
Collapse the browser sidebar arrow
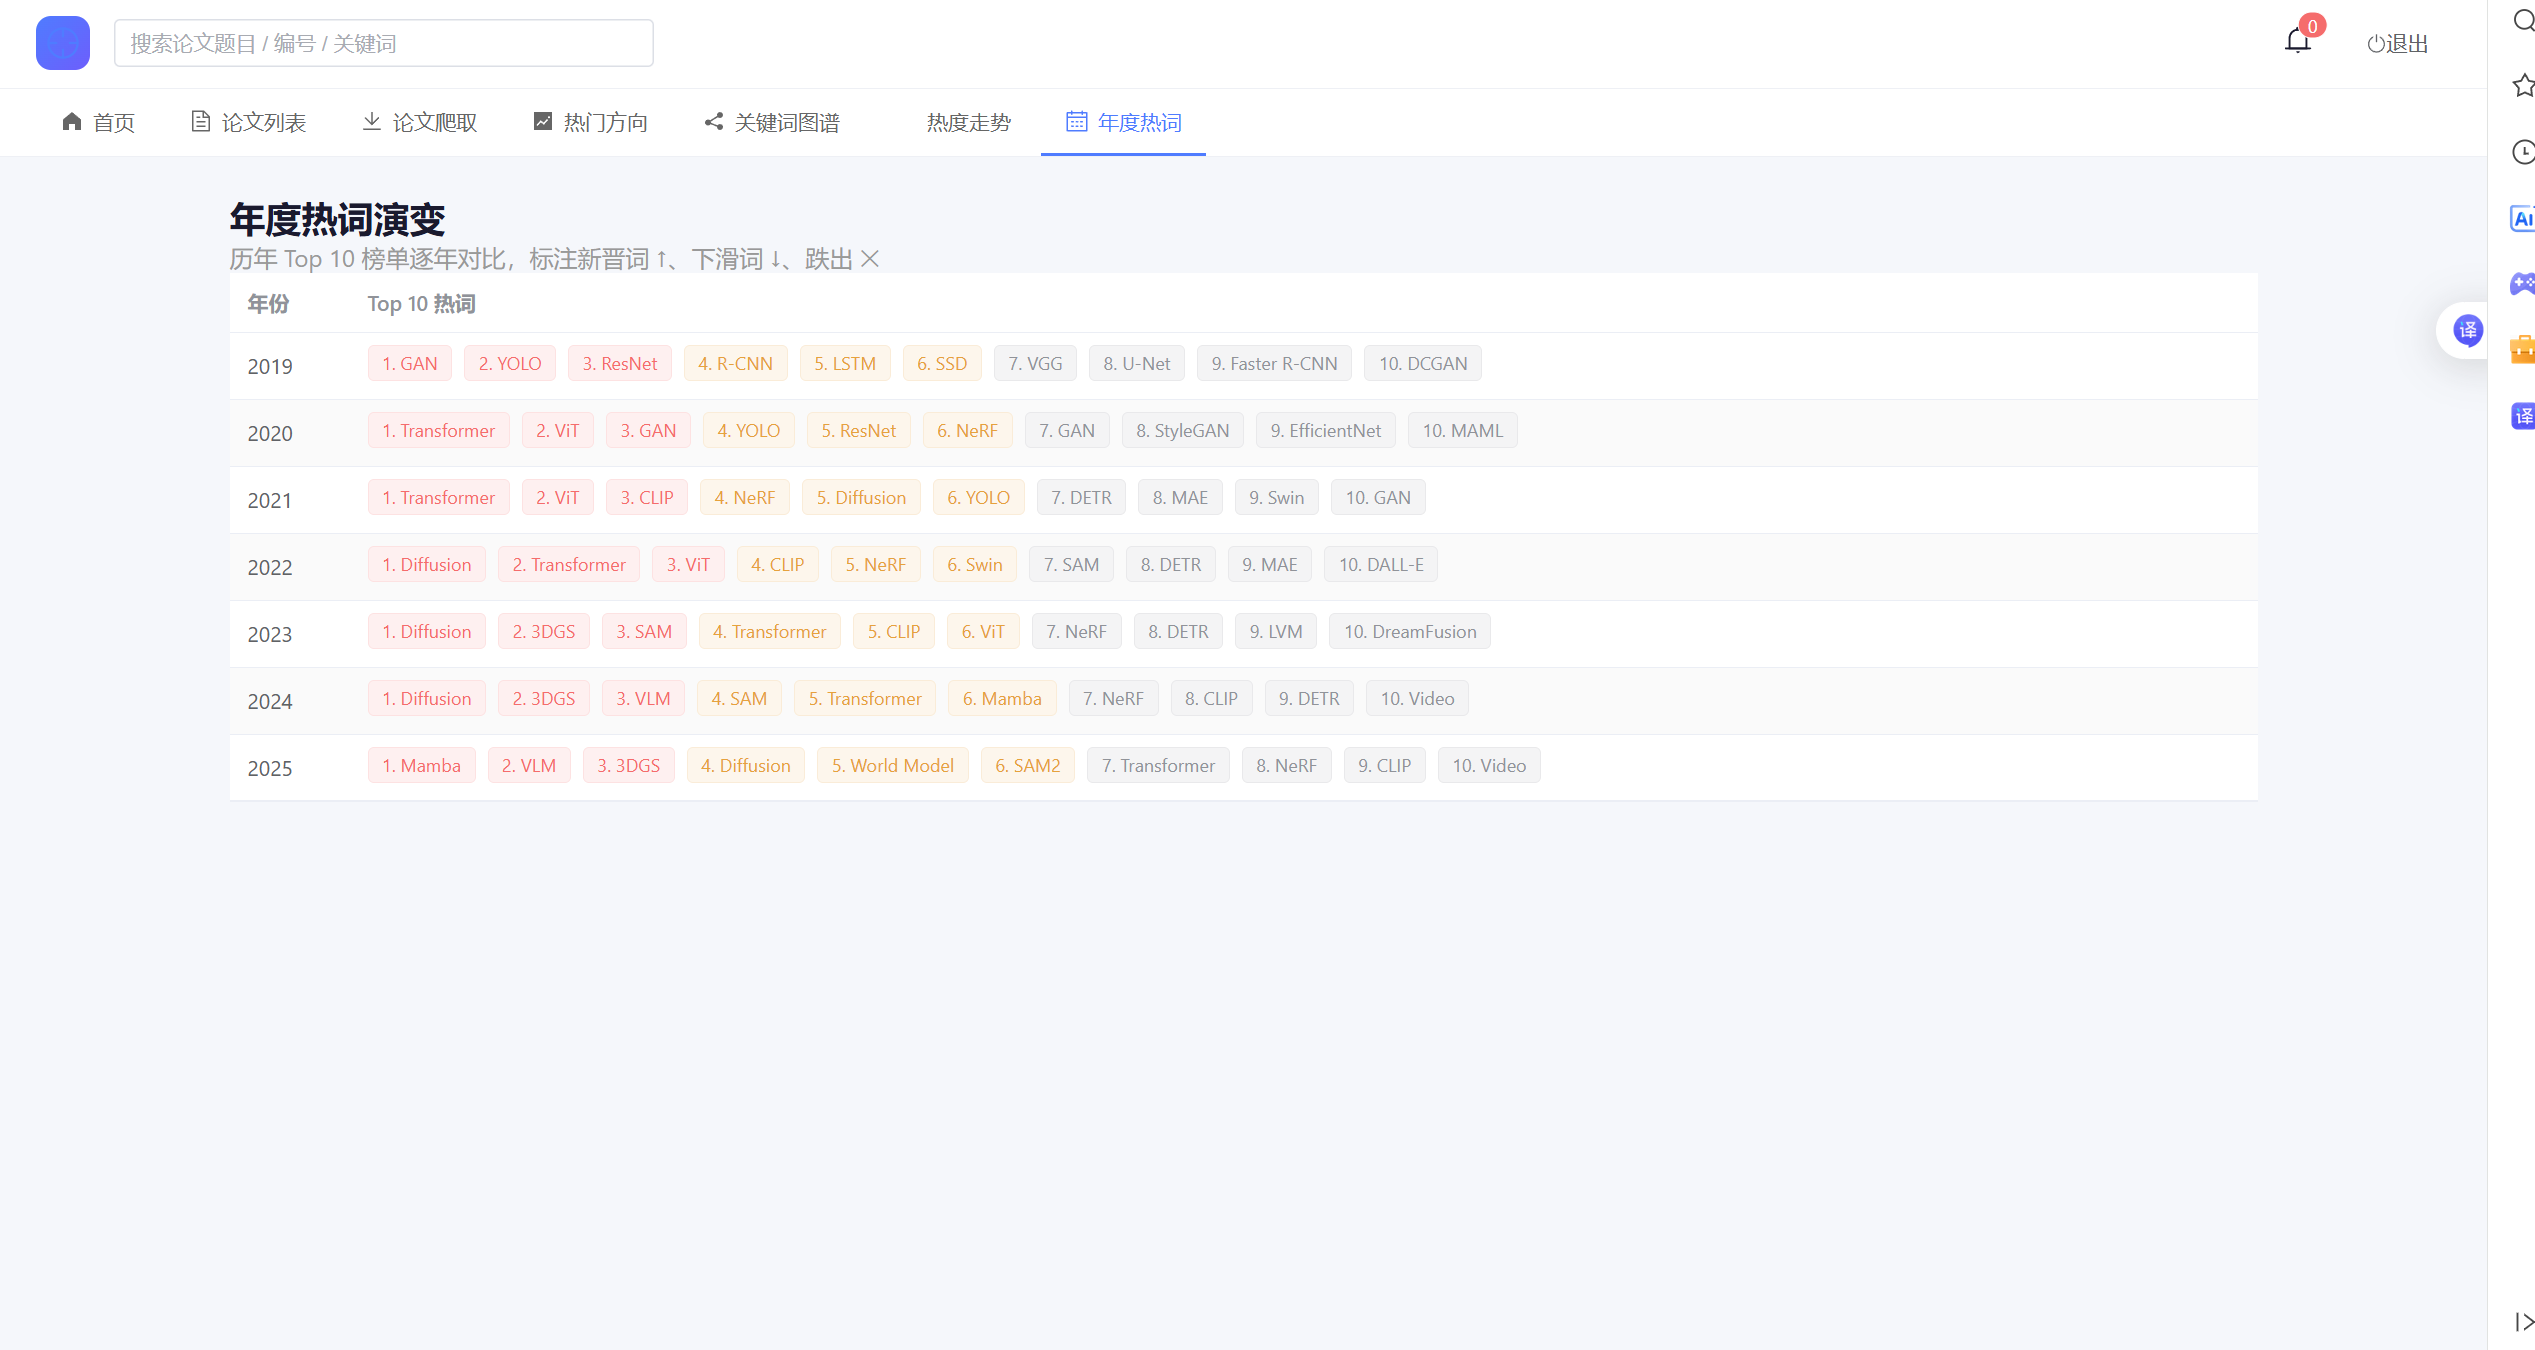pyautogui.click(x=2523, y=1322)
